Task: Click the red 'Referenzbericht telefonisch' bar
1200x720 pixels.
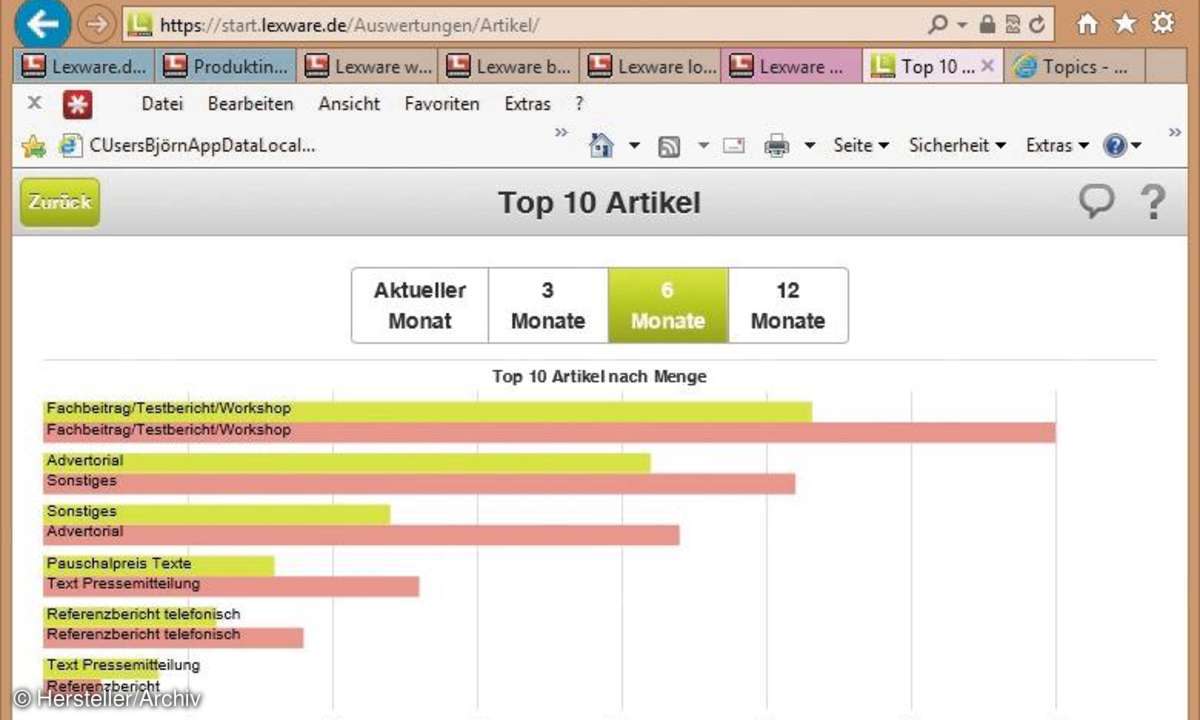Action: tap(173, 637)
